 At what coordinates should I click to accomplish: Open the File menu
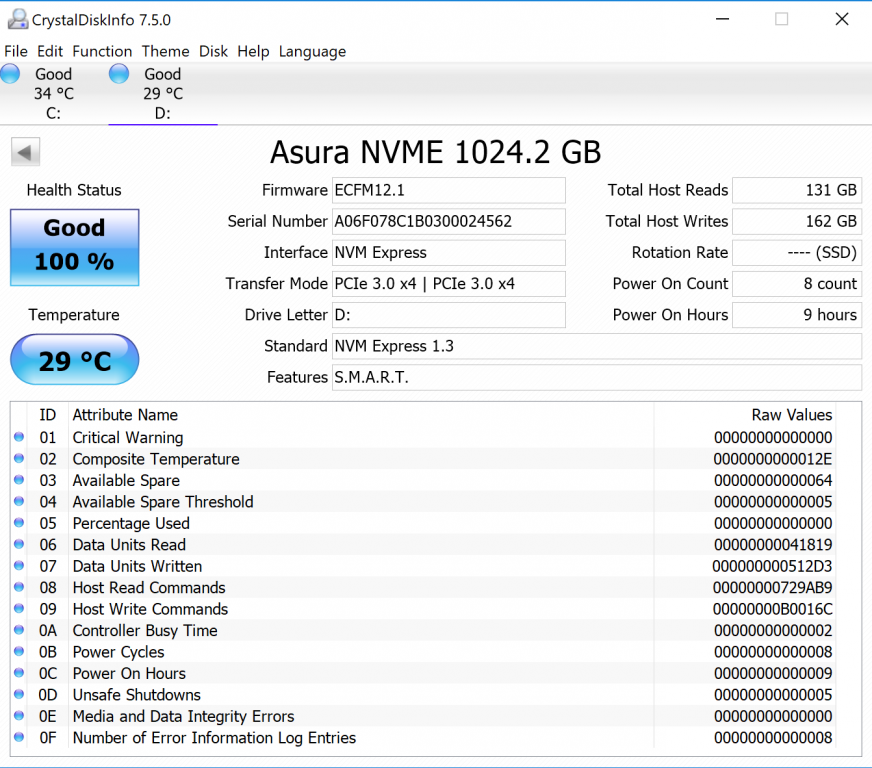tap(16, 51)
